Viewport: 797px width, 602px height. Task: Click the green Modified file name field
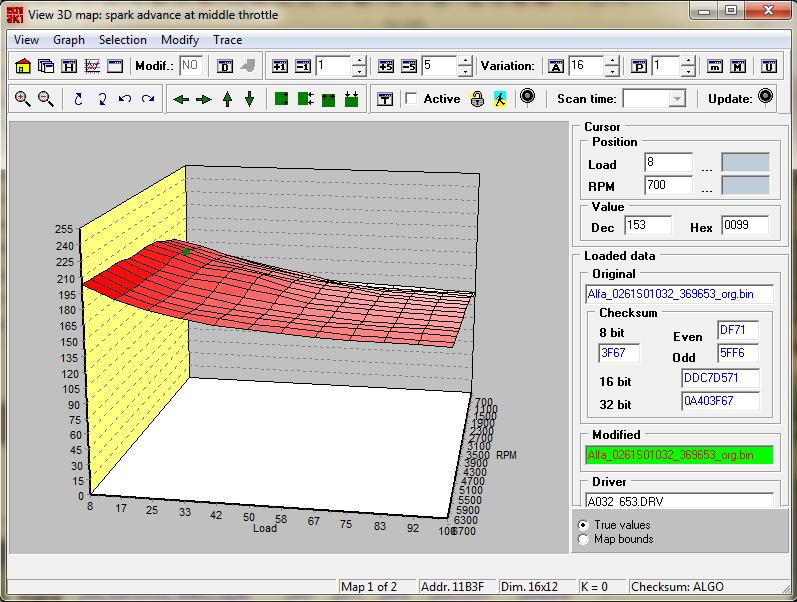677,455
